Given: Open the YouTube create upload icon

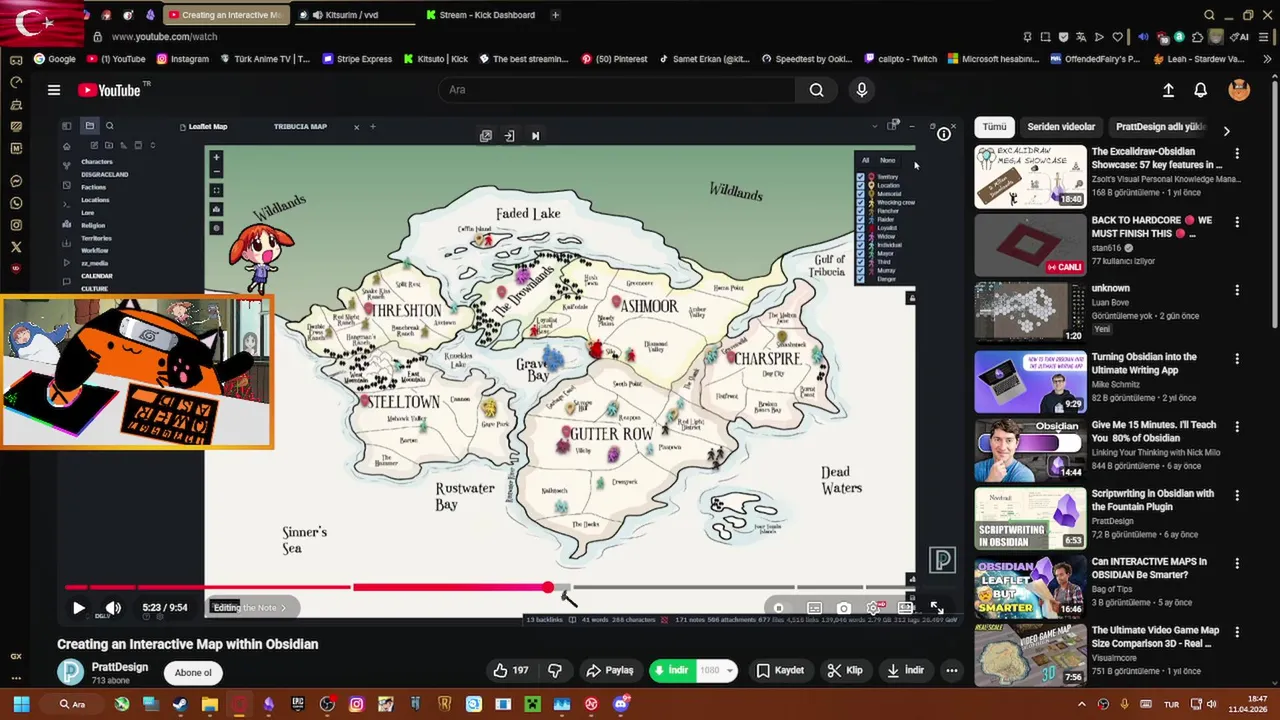Looking at the screenshot, I should click(1168, 90).
